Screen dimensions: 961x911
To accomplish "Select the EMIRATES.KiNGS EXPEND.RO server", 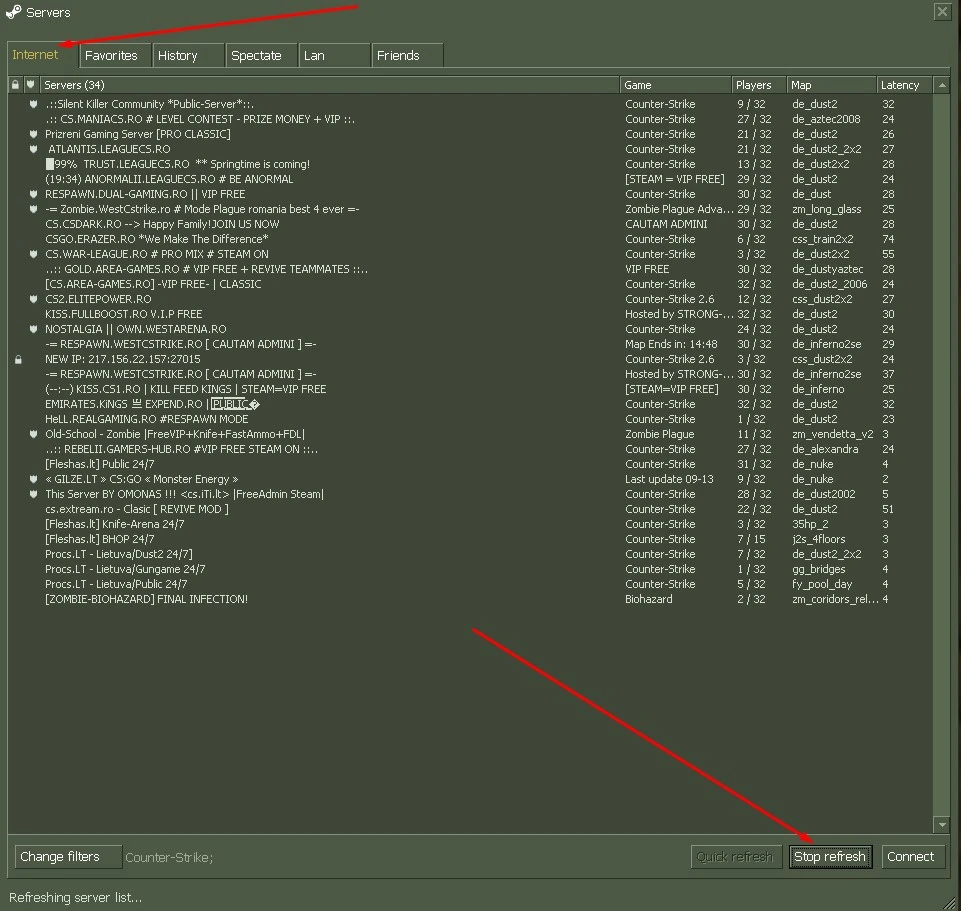I will click(x=470, y=404).
